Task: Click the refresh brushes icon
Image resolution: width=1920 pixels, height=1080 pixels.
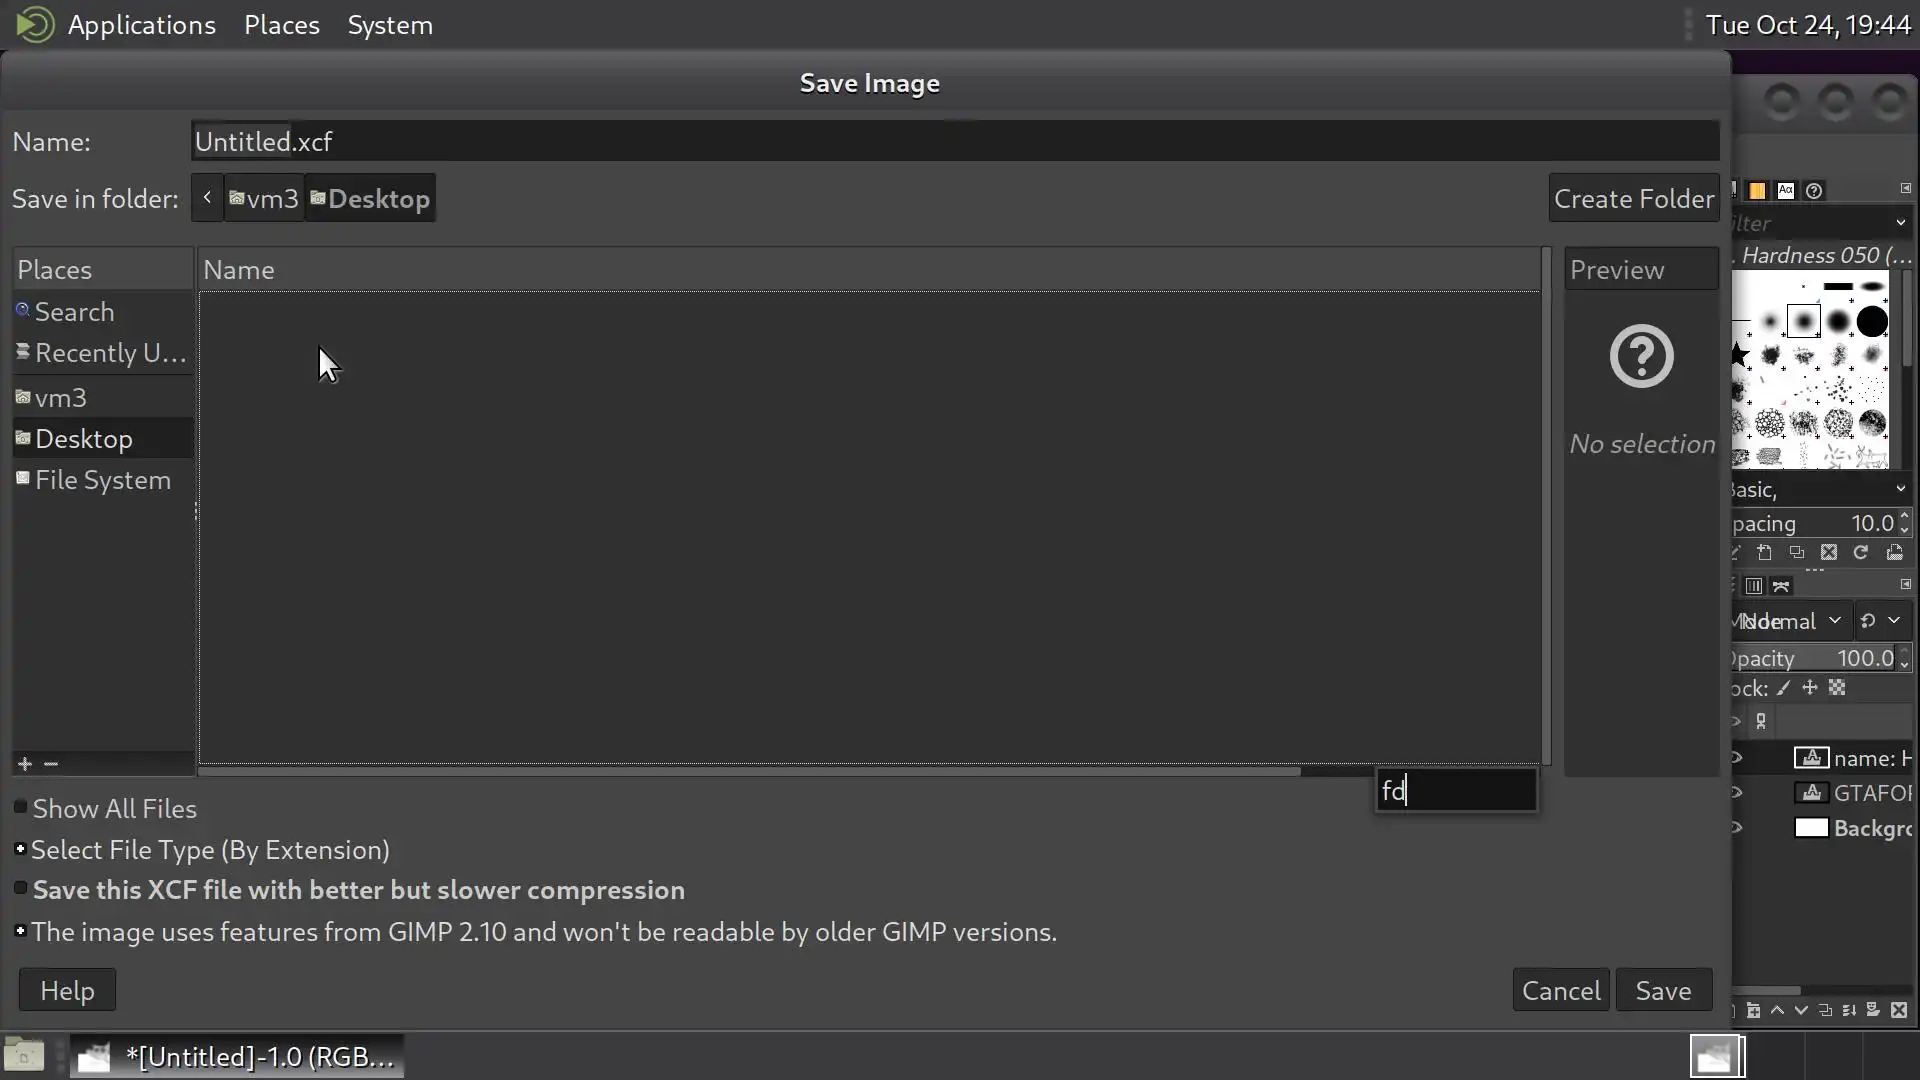Action: pyautogui.click(x=1861, y=553)
